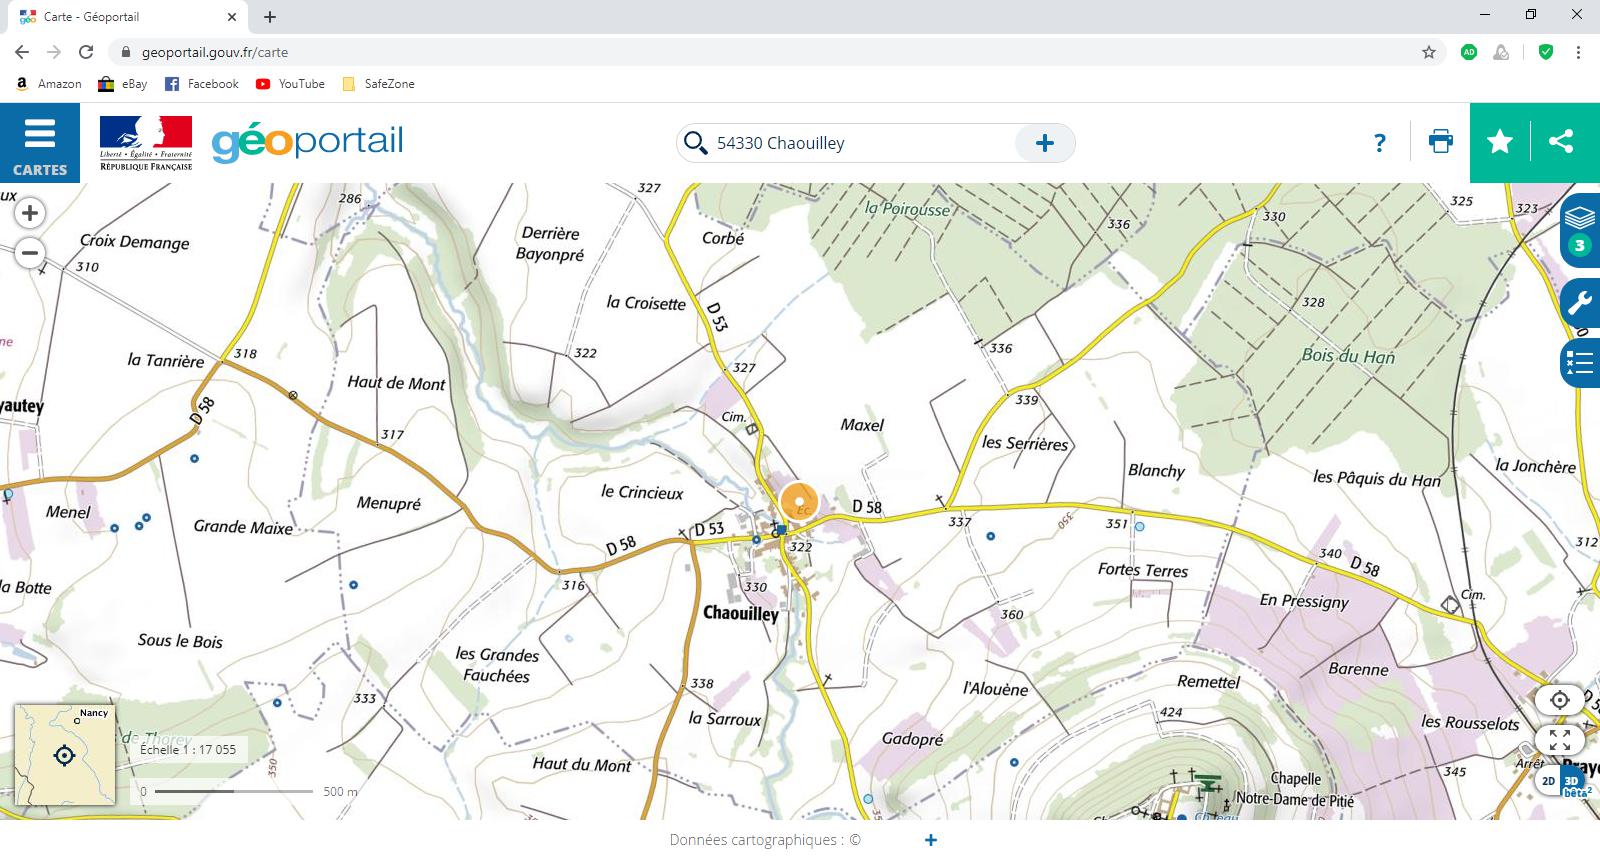
Task: Open a new browser tab
Action: point(270,17)
